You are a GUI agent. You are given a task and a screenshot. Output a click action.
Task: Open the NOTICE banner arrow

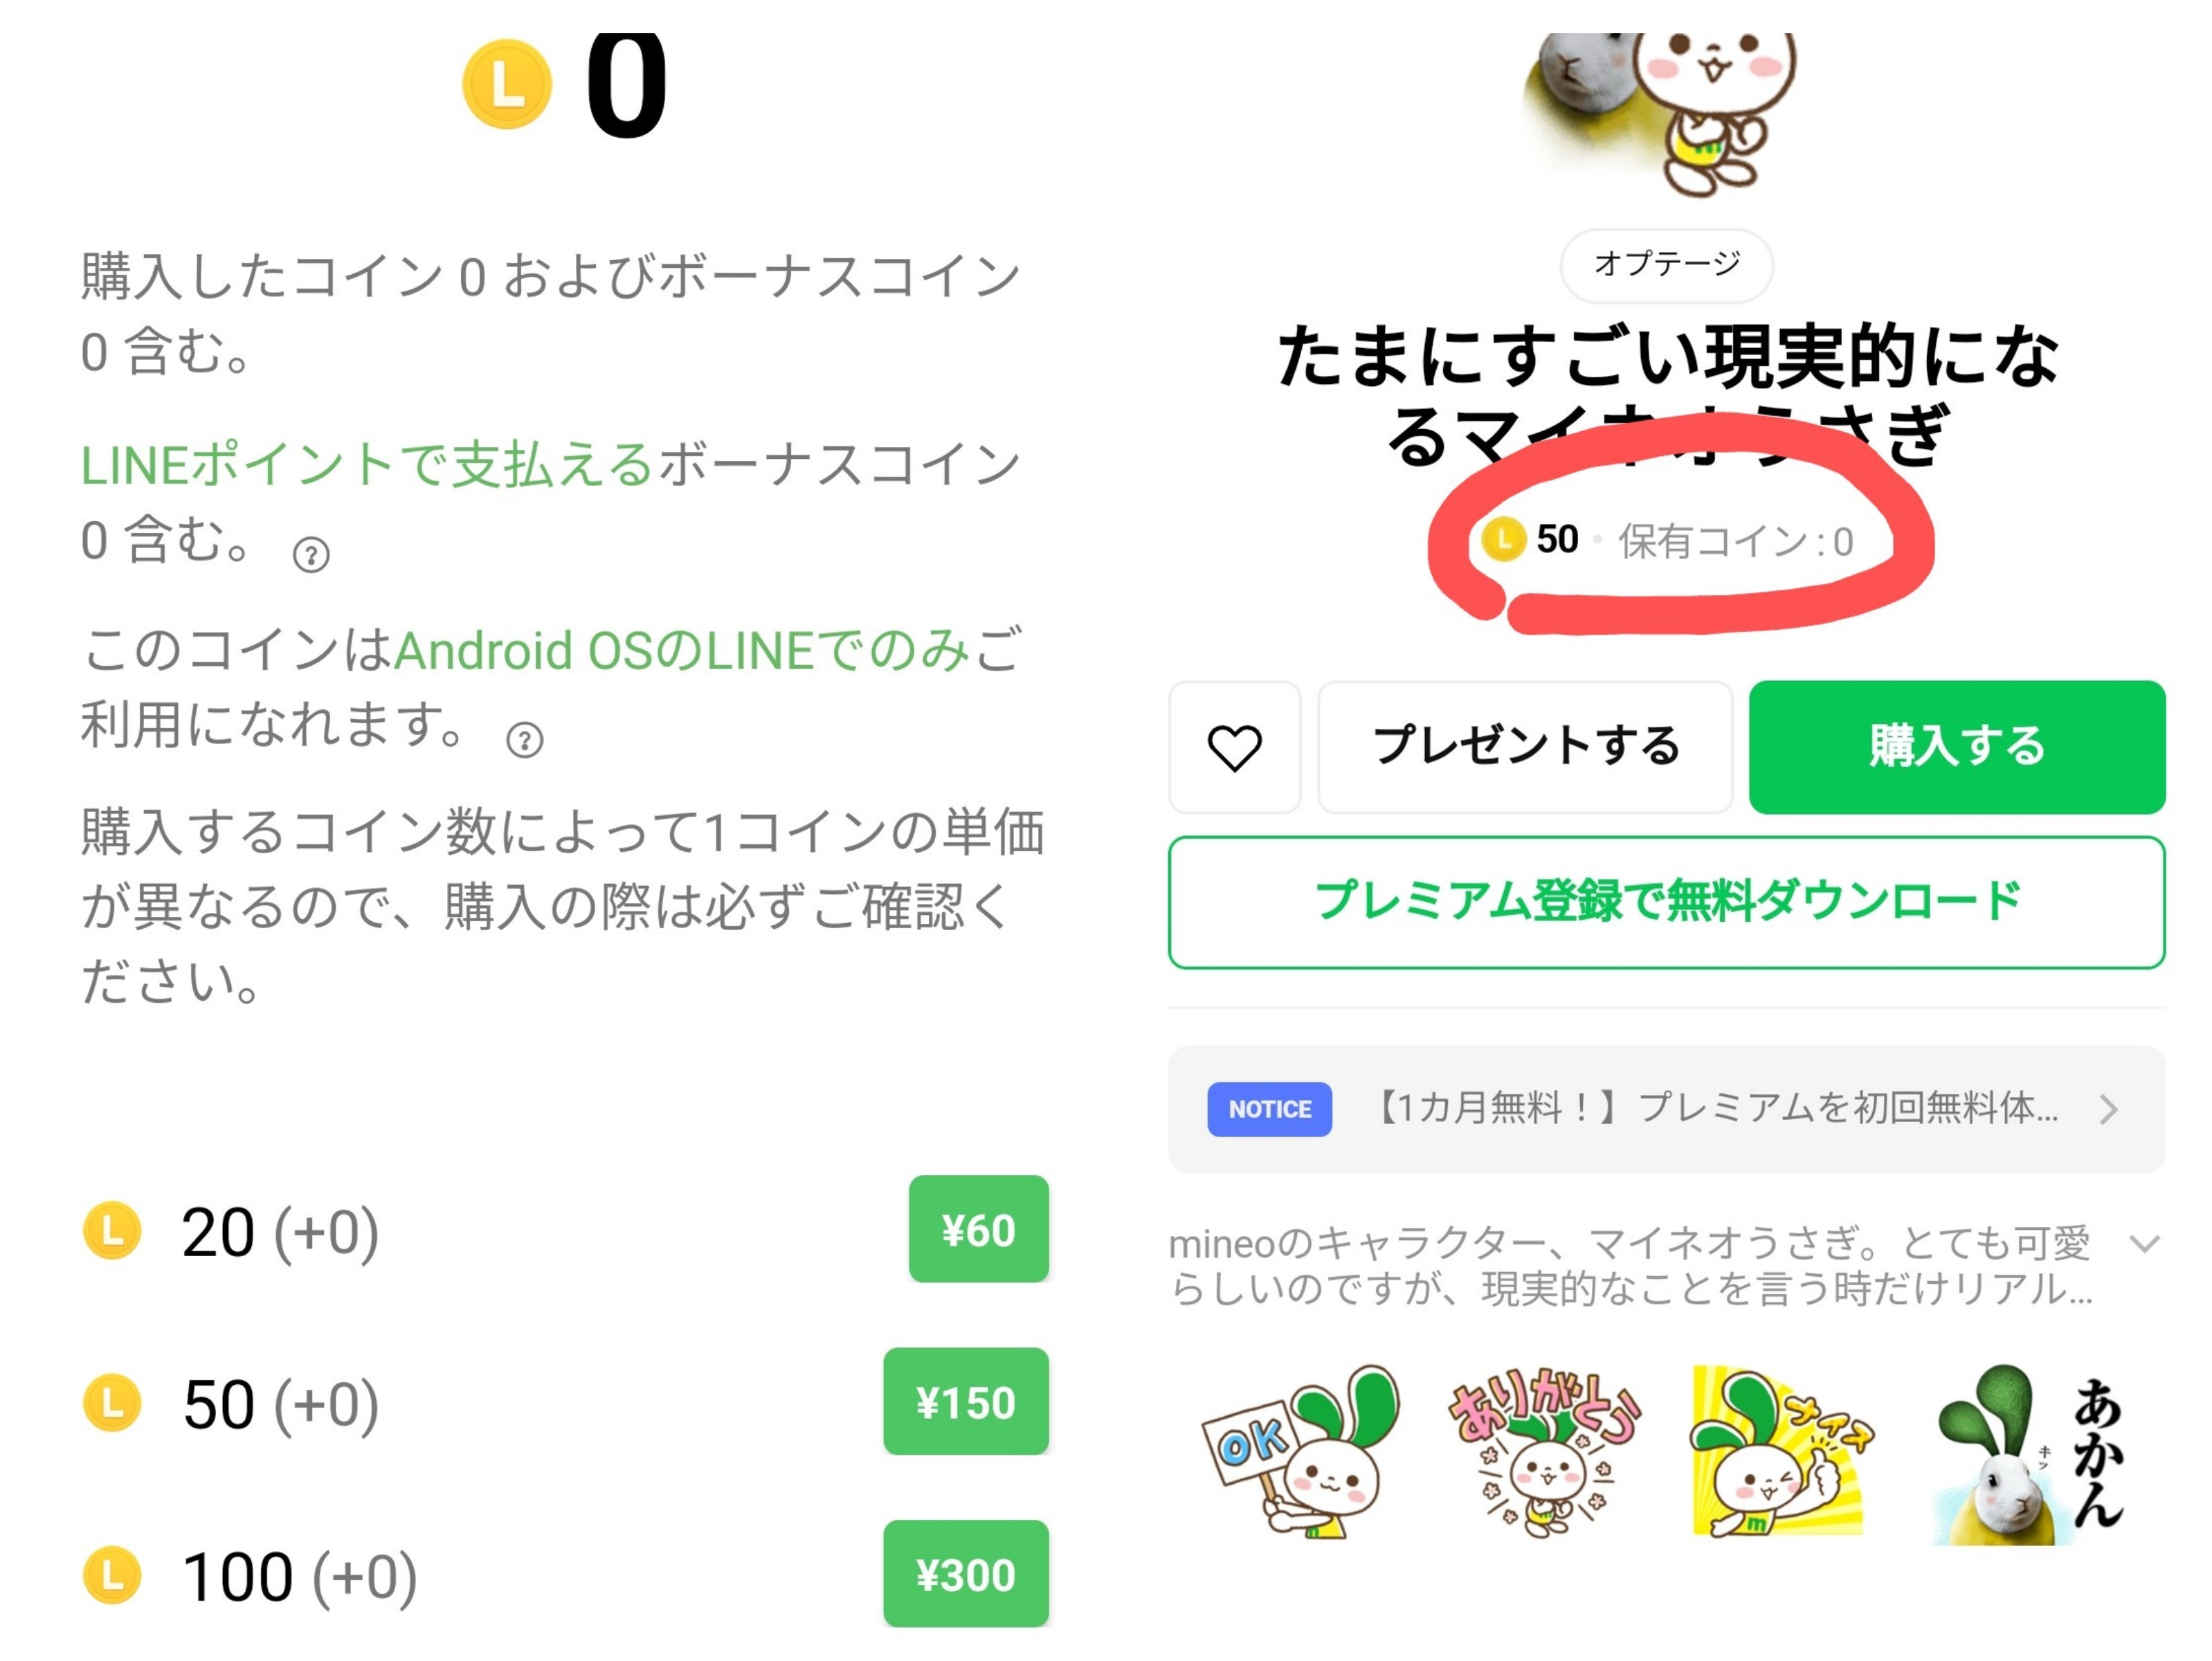point(2109,1109)
